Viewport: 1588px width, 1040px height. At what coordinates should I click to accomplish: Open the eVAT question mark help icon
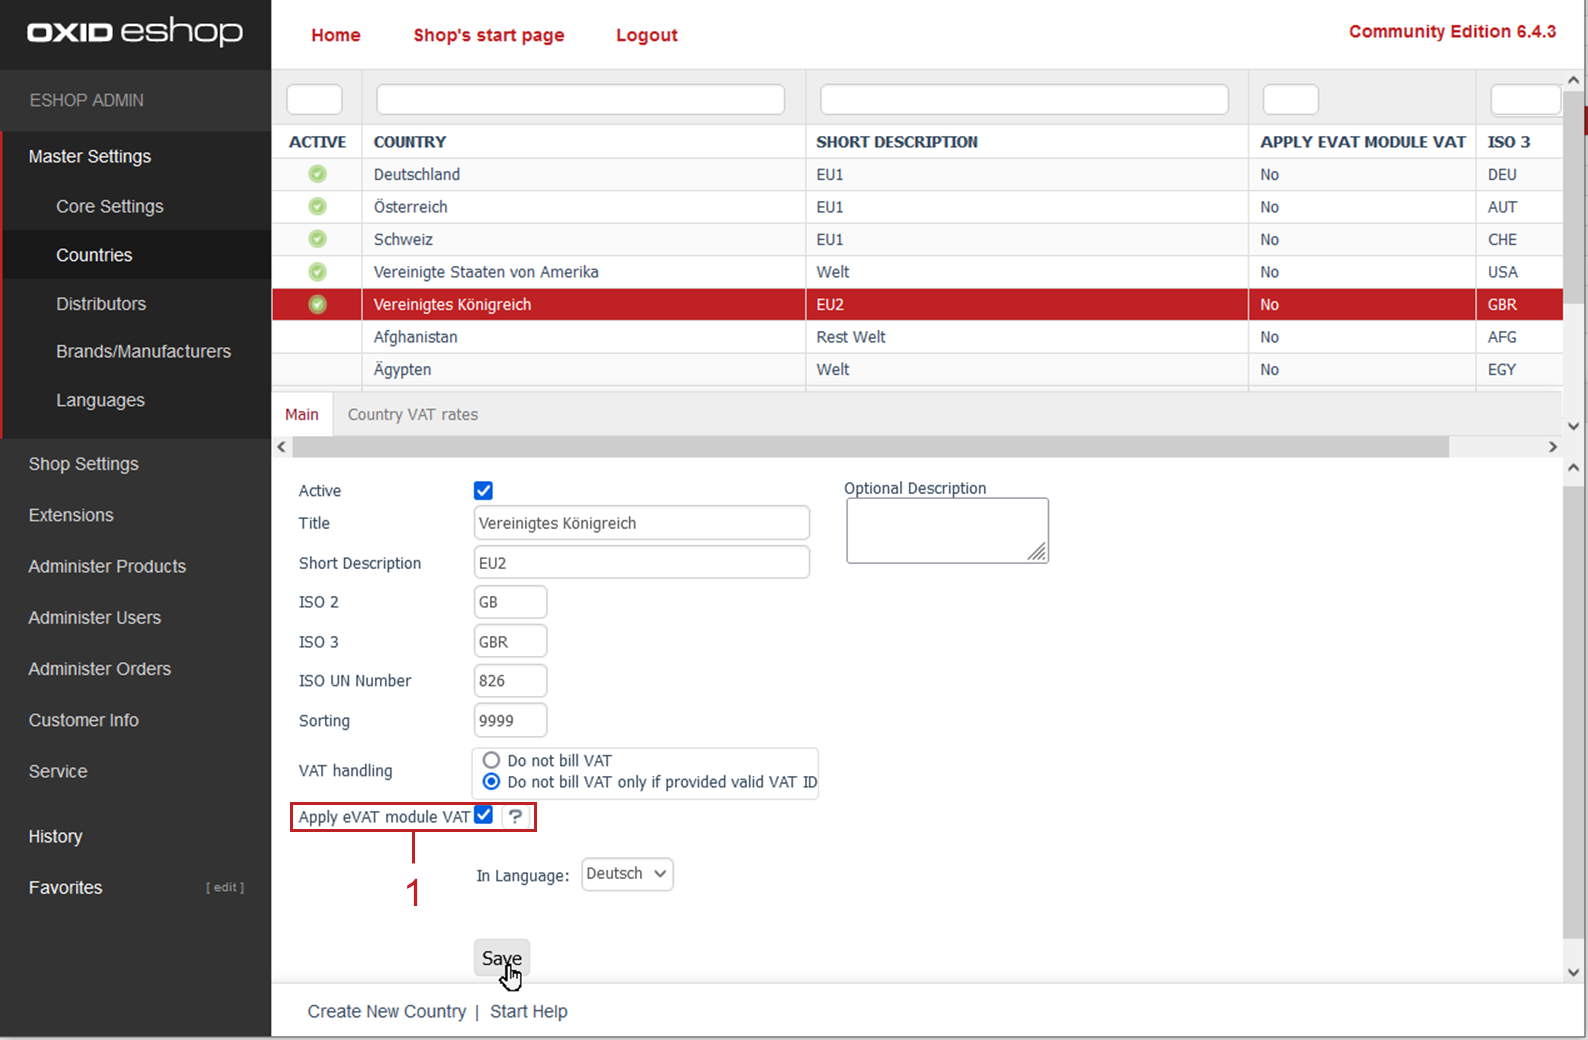[x=515, y=816]
